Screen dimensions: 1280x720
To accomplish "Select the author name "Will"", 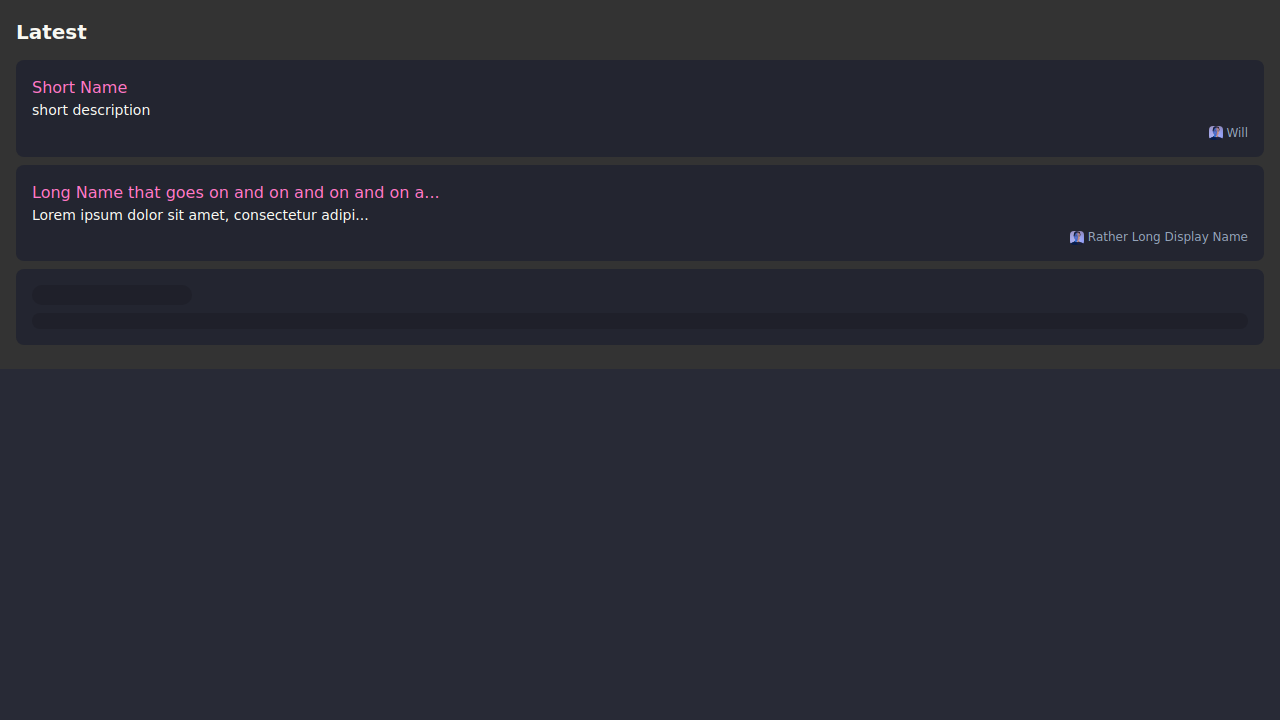I will [x=1237, y=133].
